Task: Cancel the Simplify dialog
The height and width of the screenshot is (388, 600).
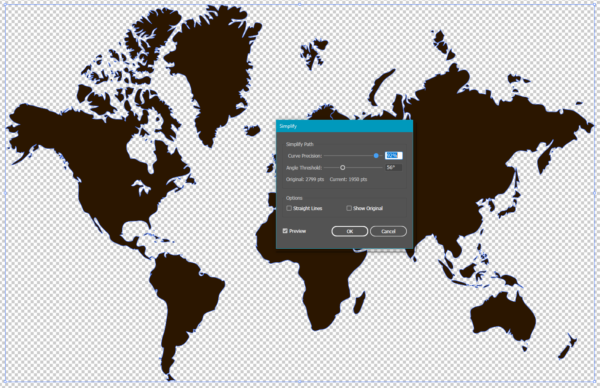Action: [388, 231]
